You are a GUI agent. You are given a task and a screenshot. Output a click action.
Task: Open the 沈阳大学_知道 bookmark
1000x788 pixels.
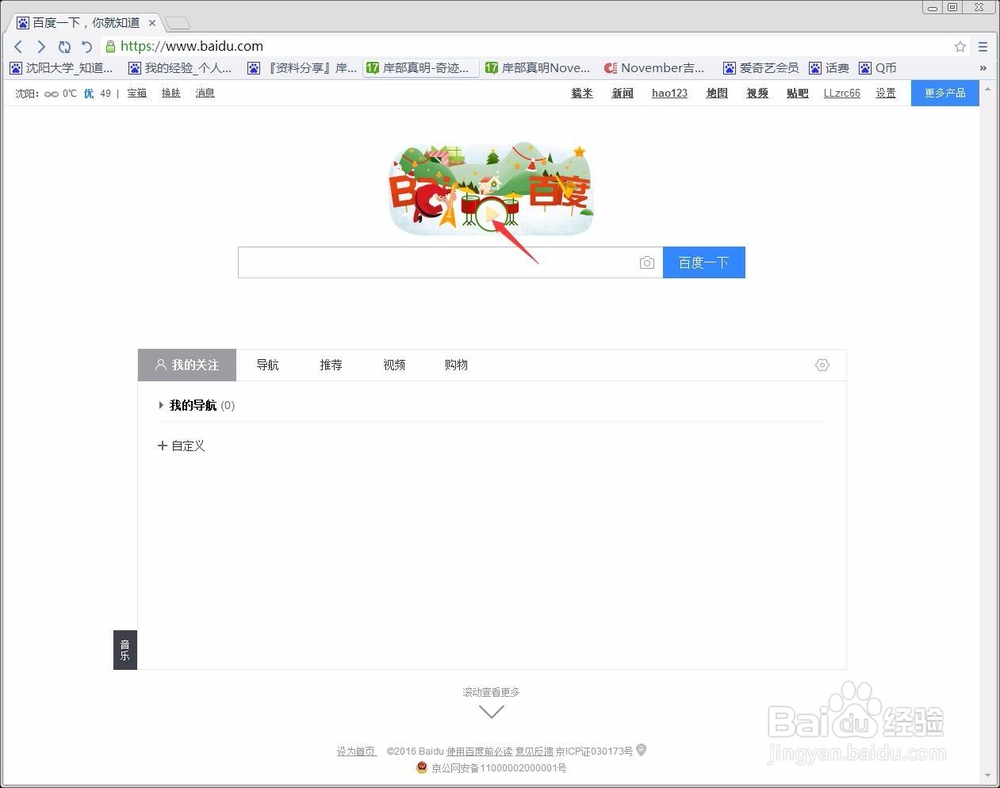[x=61, y=68]
